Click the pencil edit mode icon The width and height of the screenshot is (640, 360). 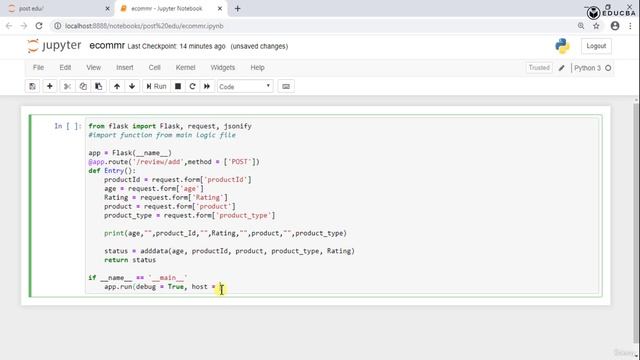pyautogui.click(x=562, y=68)
